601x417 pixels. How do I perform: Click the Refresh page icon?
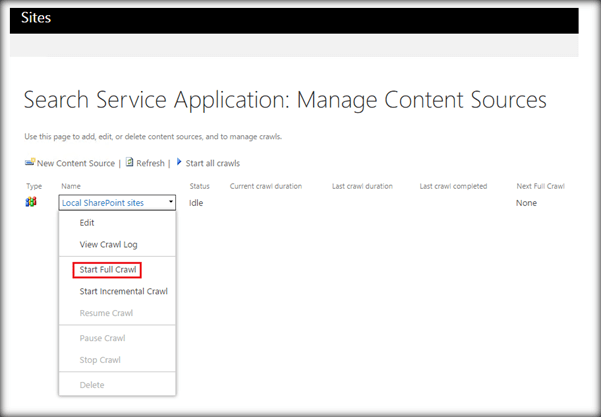click(130, 162)
